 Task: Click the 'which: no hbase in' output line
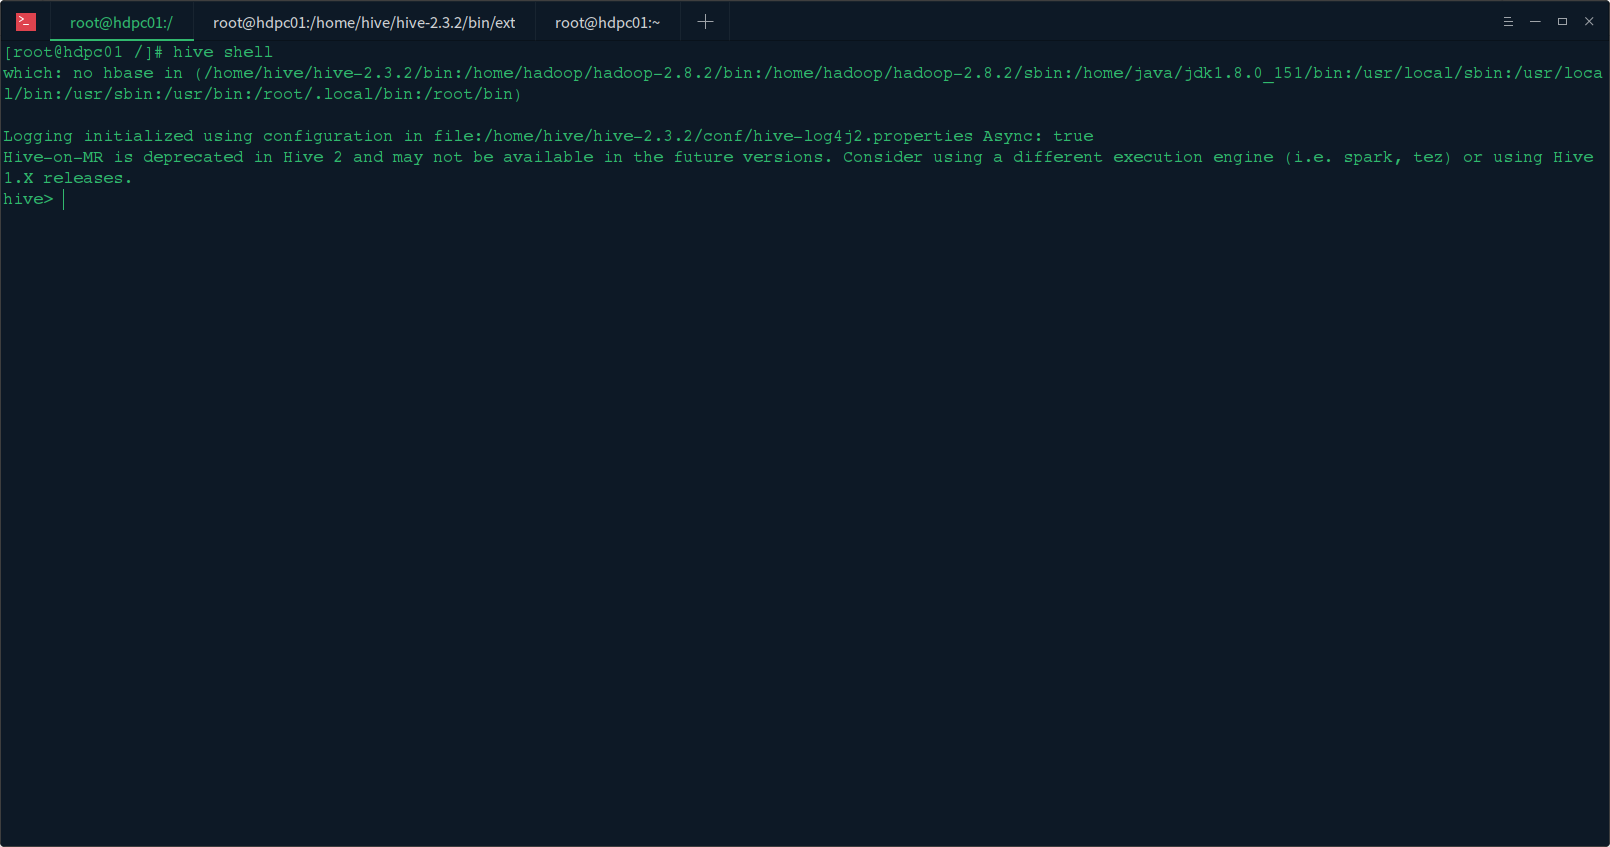tap(803, 73)
